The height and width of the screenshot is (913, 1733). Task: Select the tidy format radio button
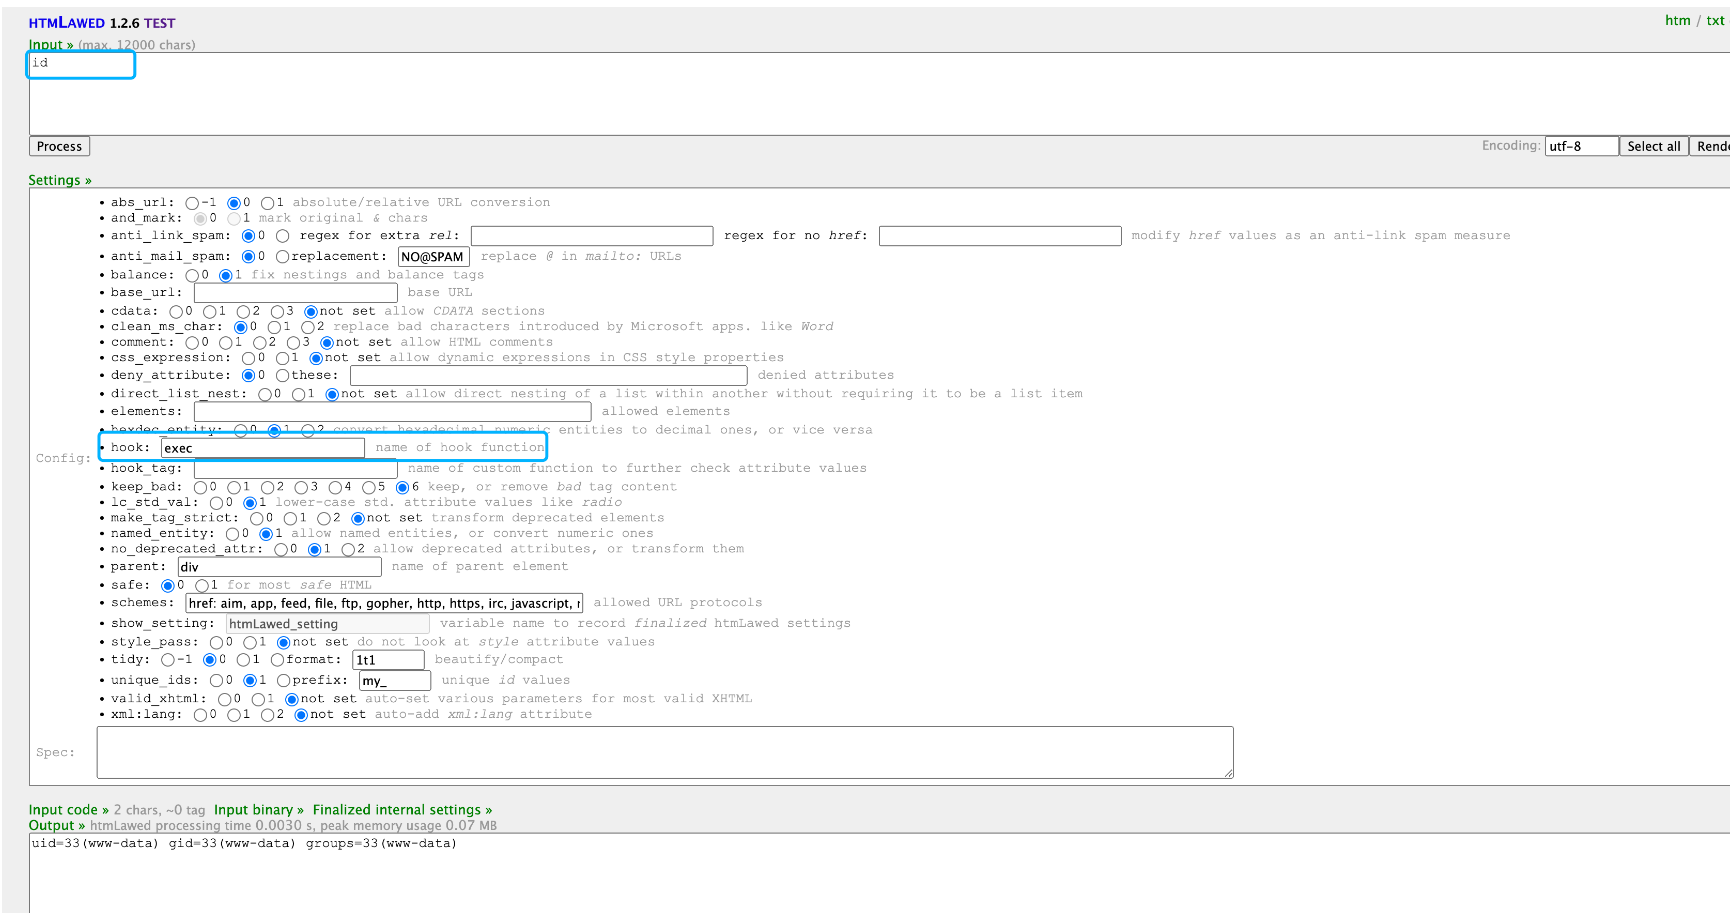278,660
